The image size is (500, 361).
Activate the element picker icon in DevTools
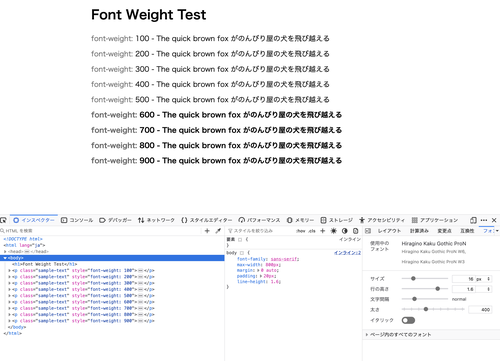coord(3,220)
